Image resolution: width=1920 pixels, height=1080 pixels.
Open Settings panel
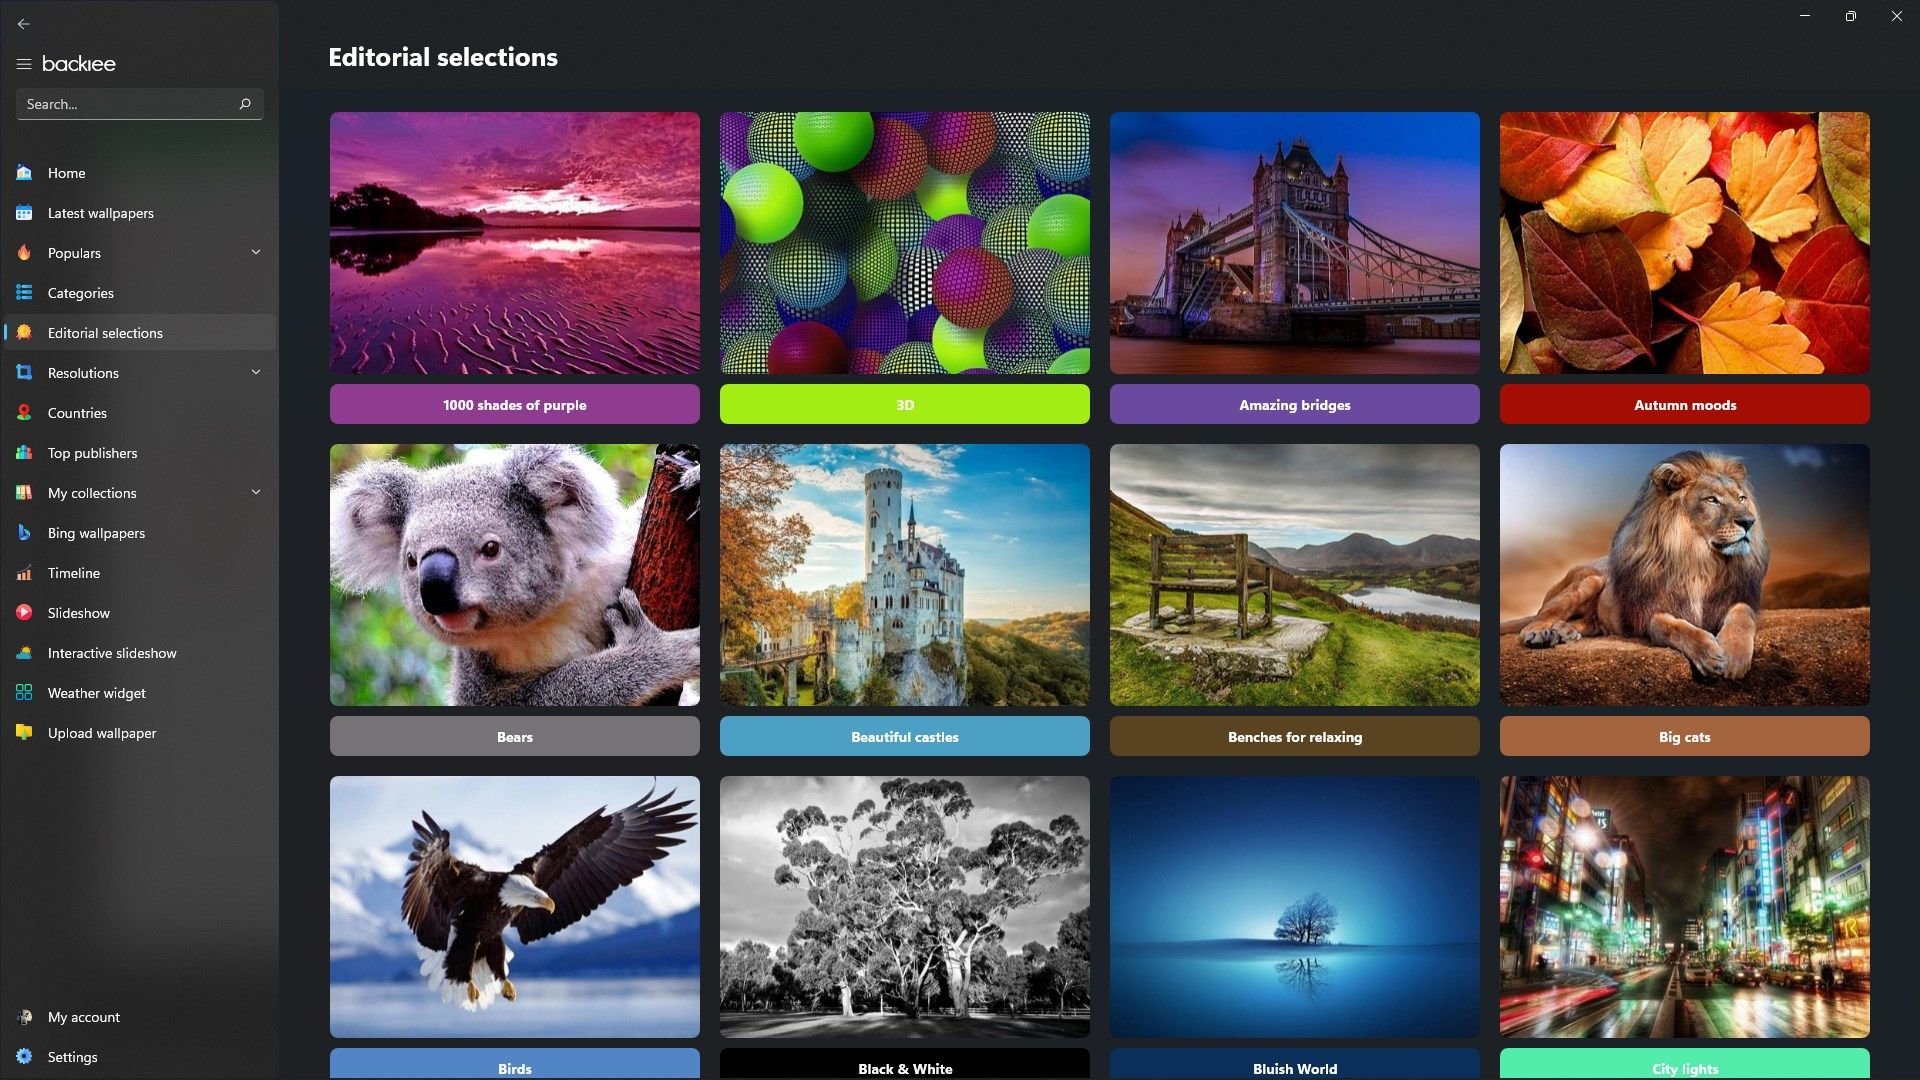point(73,1056)
